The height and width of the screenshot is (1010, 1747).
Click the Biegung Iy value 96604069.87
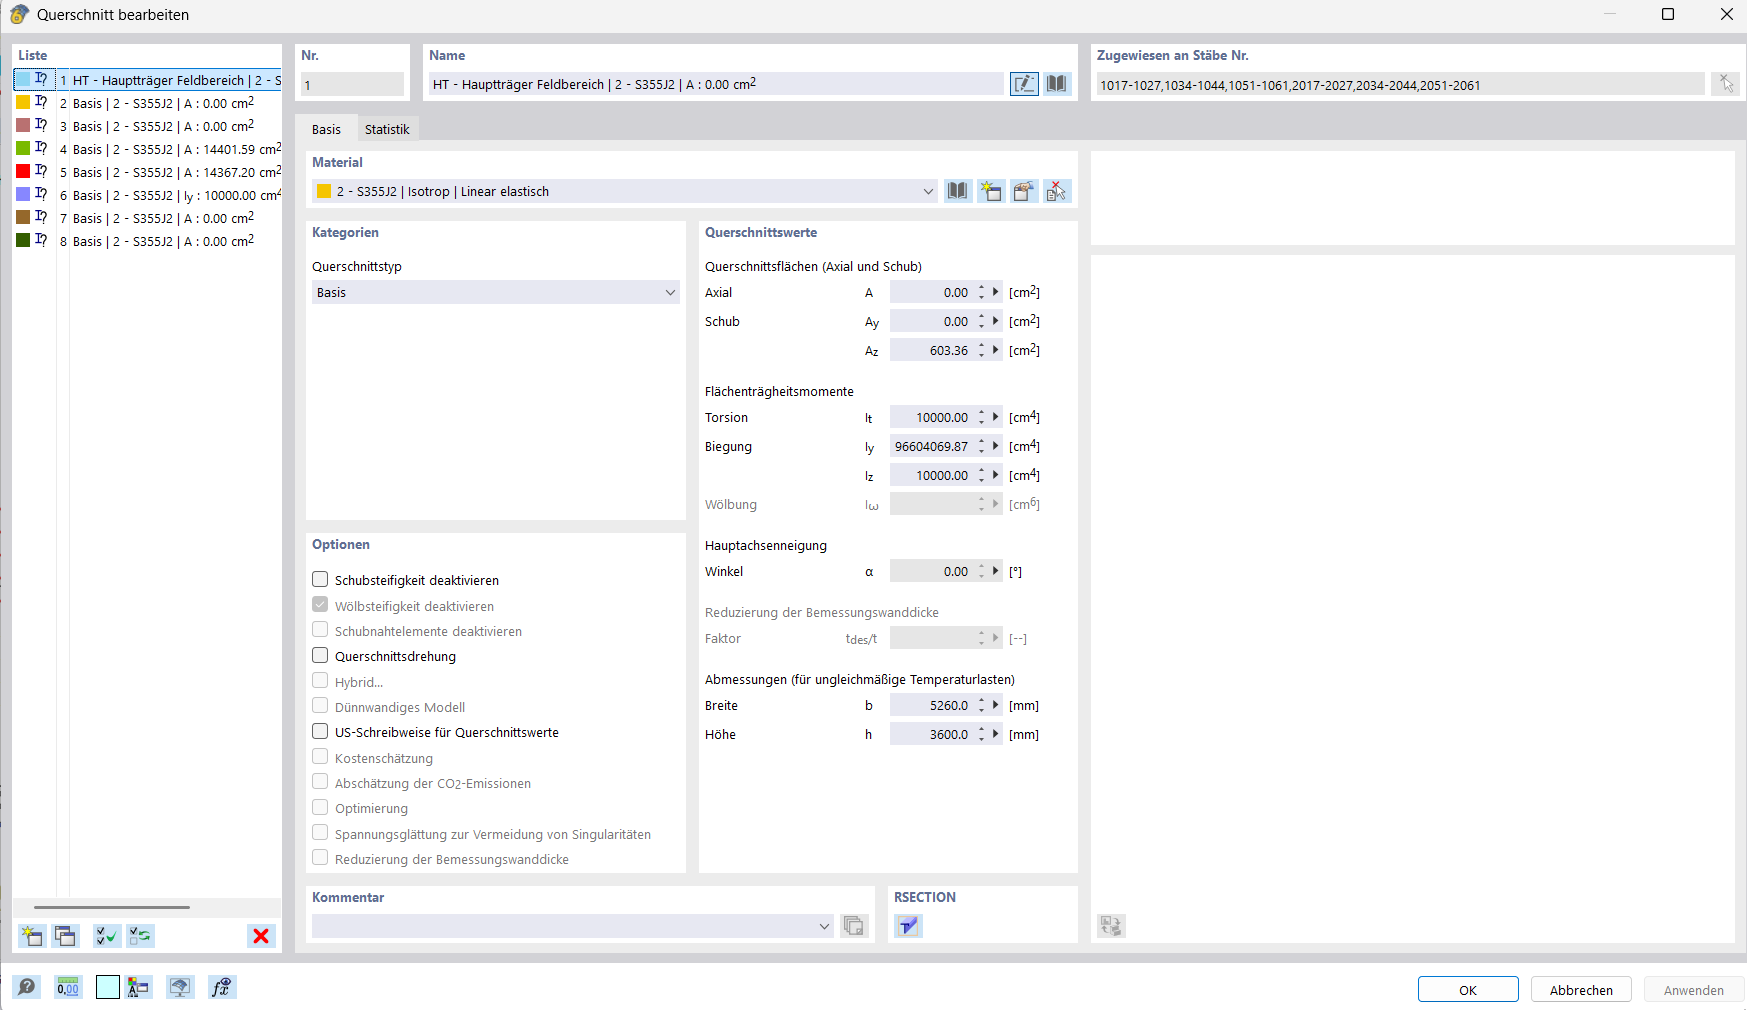click(932, 446)
